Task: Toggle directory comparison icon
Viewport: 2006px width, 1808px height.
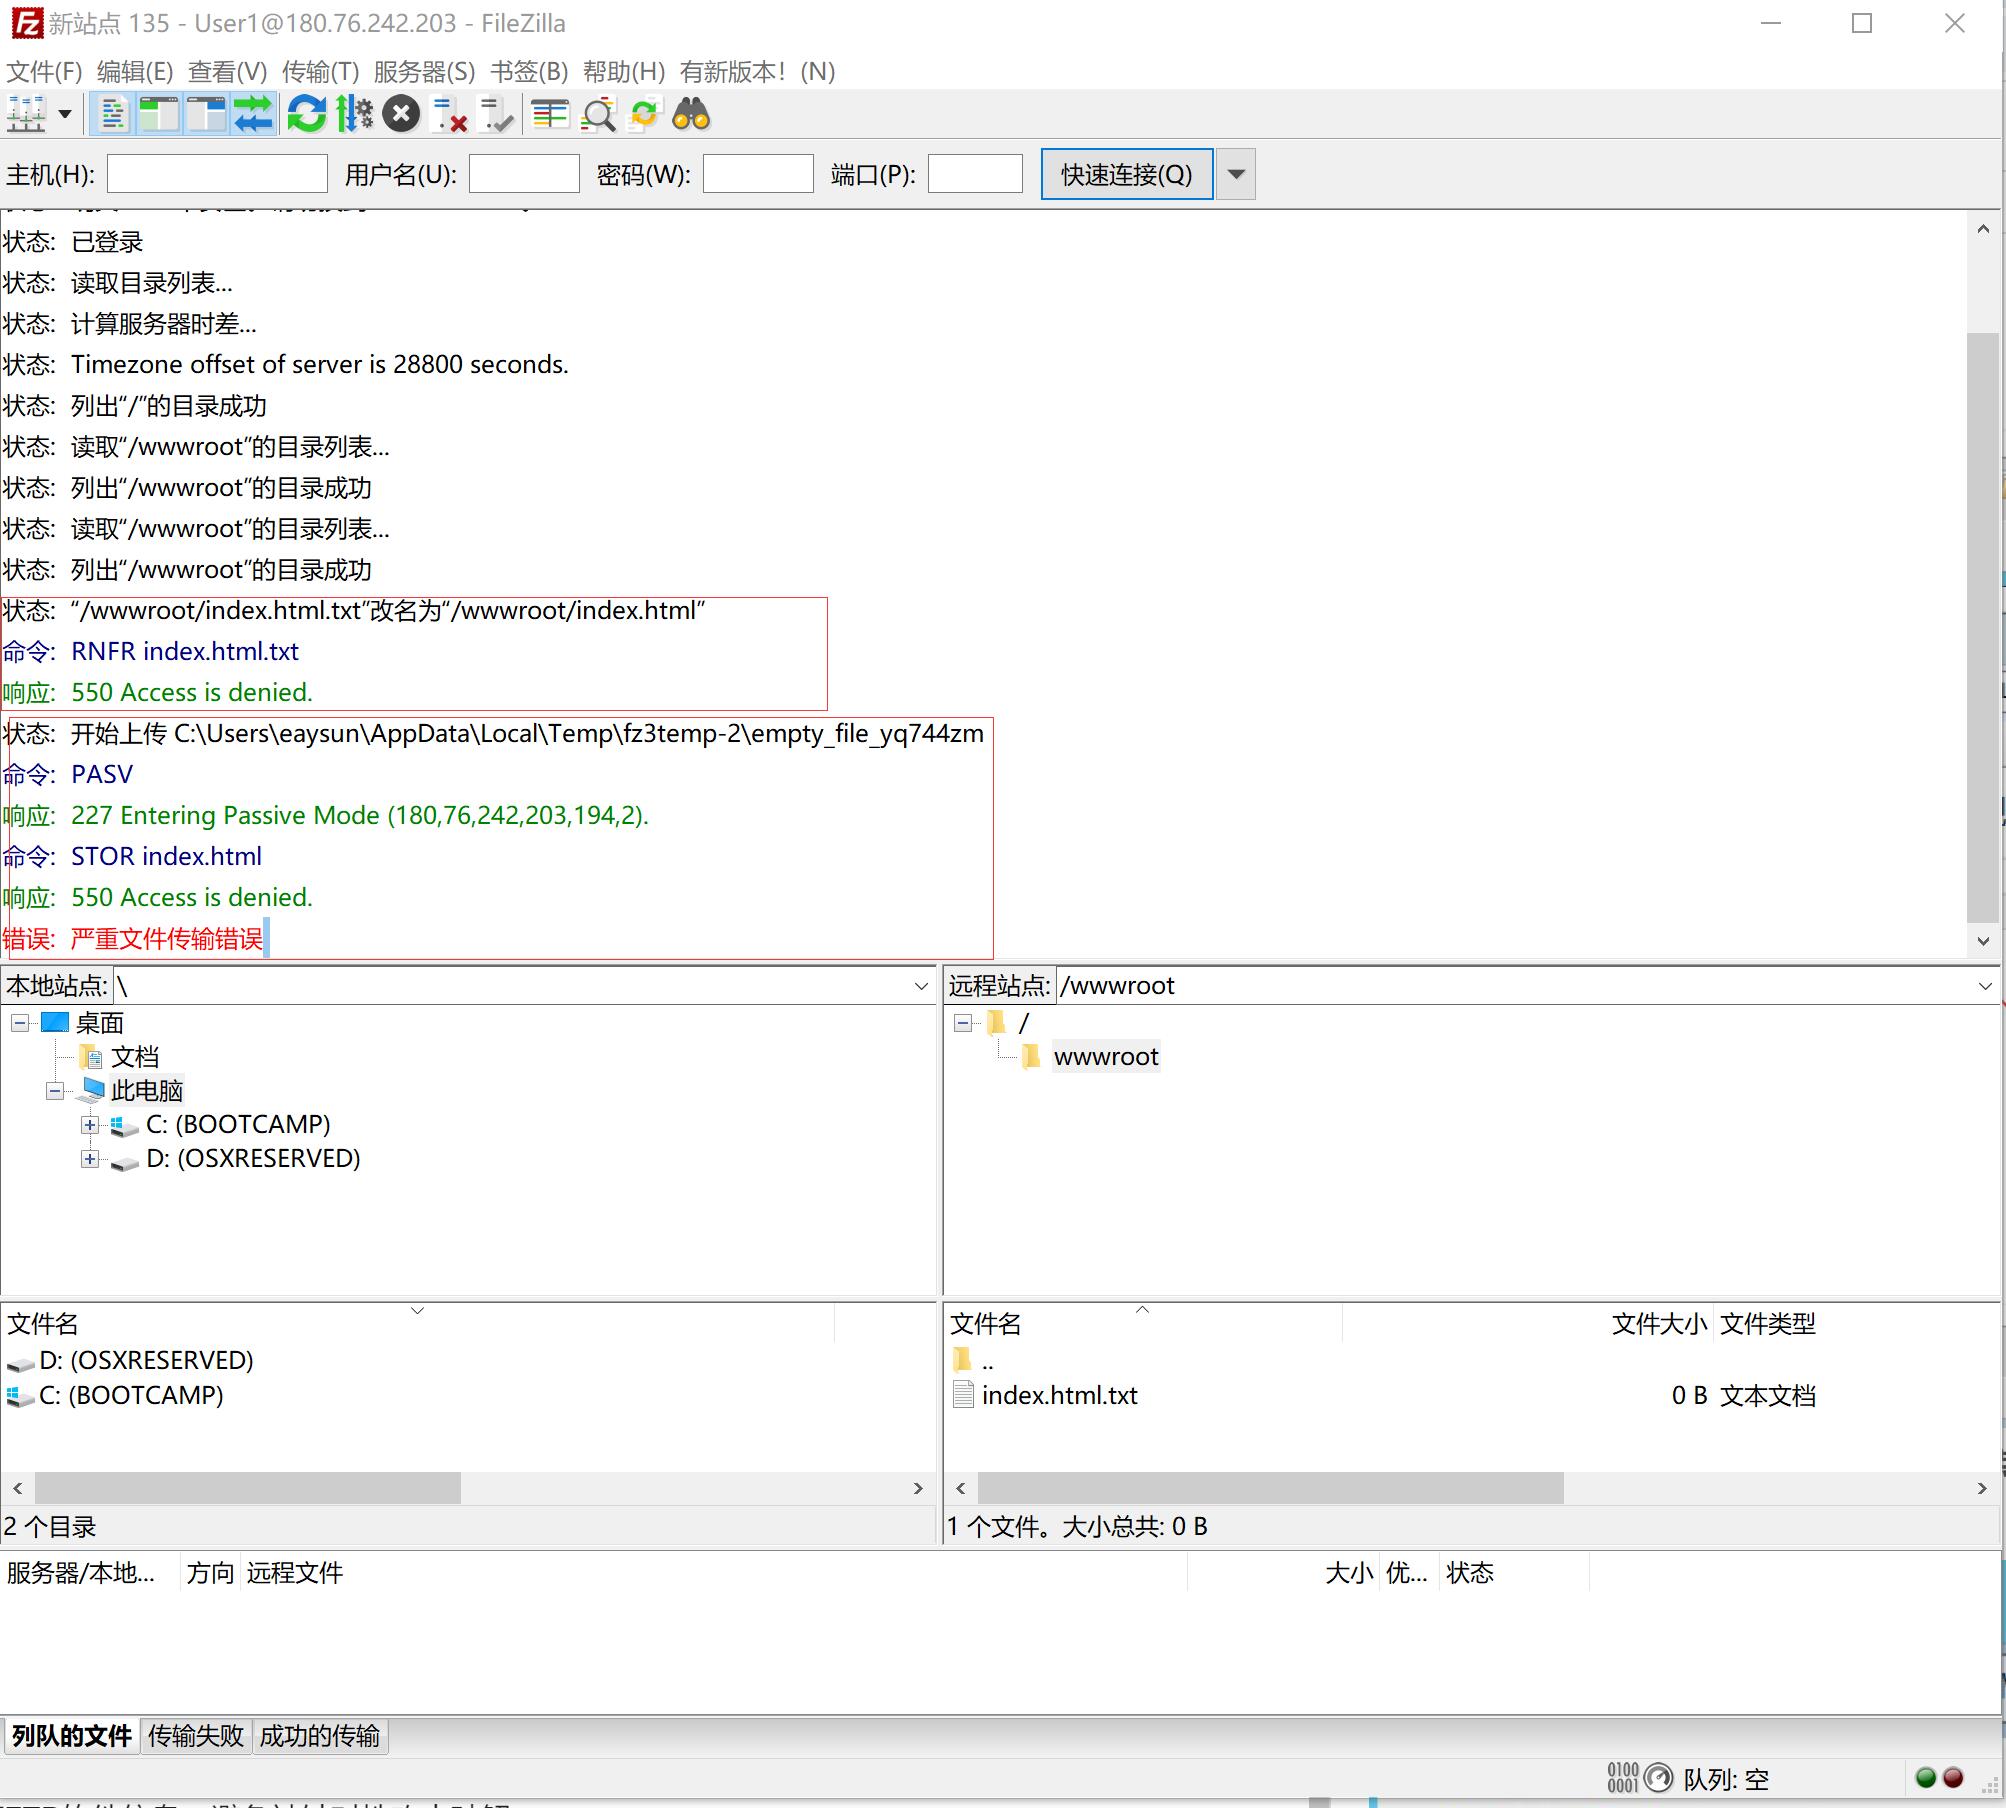Action: 598,115
